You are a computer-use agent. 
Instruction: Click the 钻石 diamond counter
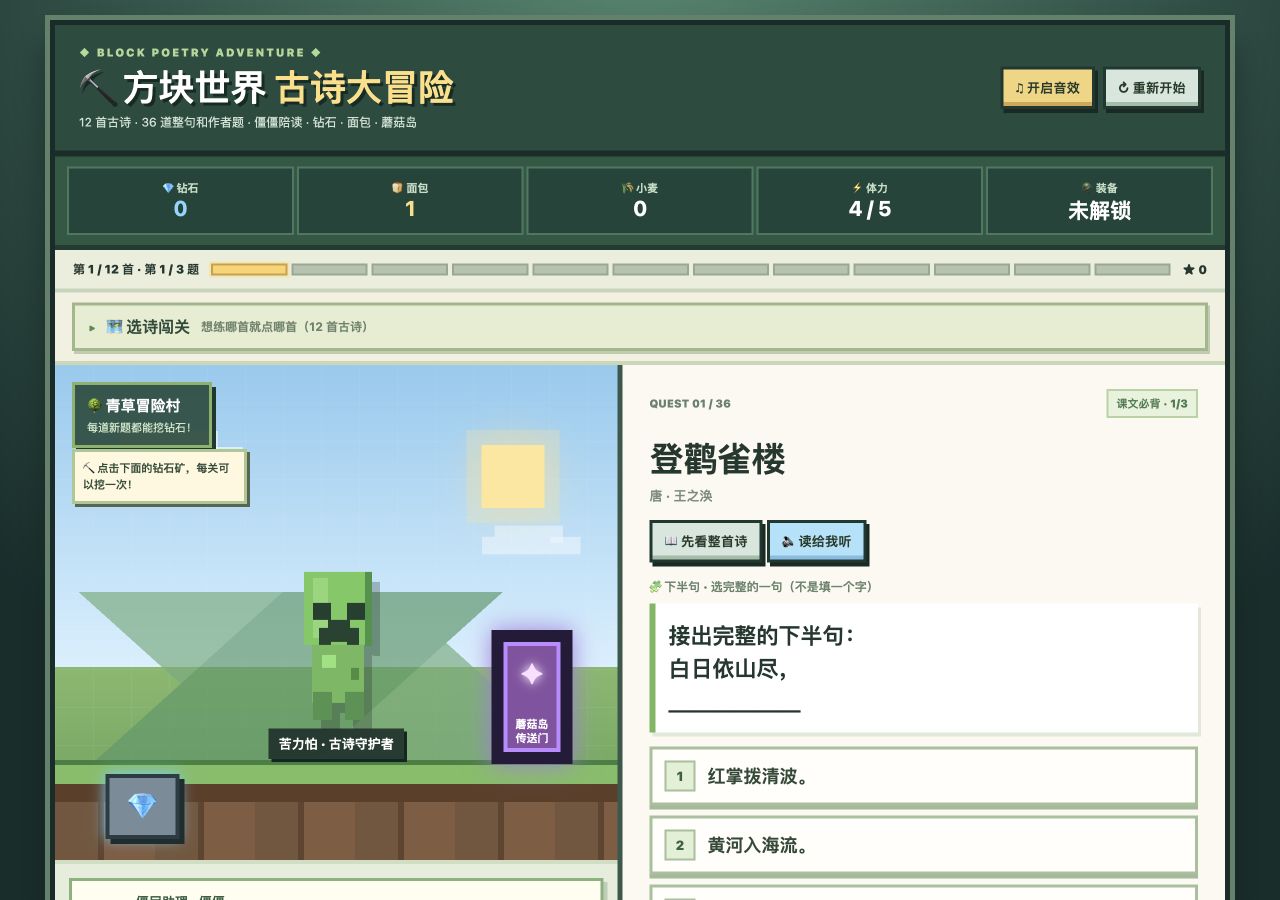[x=180, y=200]
